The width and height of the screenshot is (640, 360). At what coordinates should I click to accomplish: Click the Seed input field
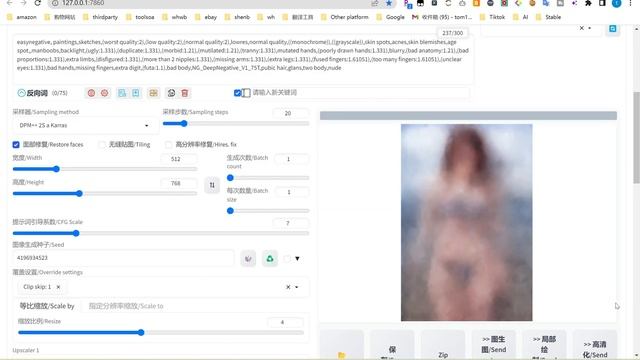[124, 258]
